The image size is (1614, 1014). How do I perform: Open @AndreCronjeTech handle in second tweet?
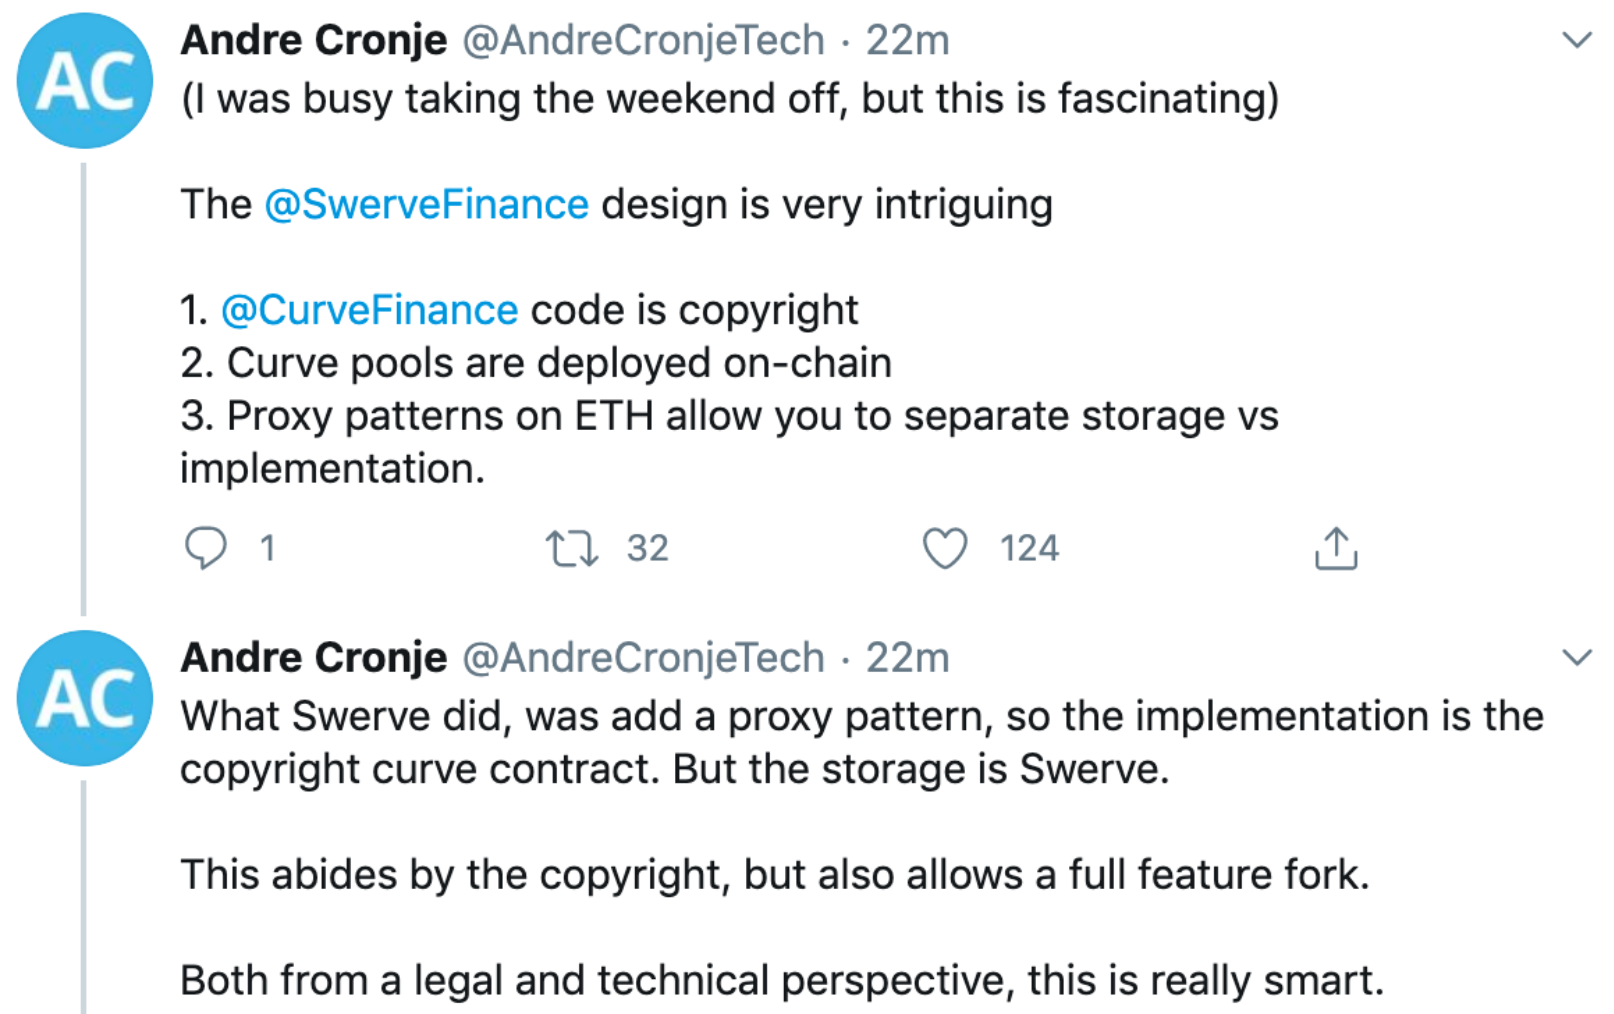643,658
